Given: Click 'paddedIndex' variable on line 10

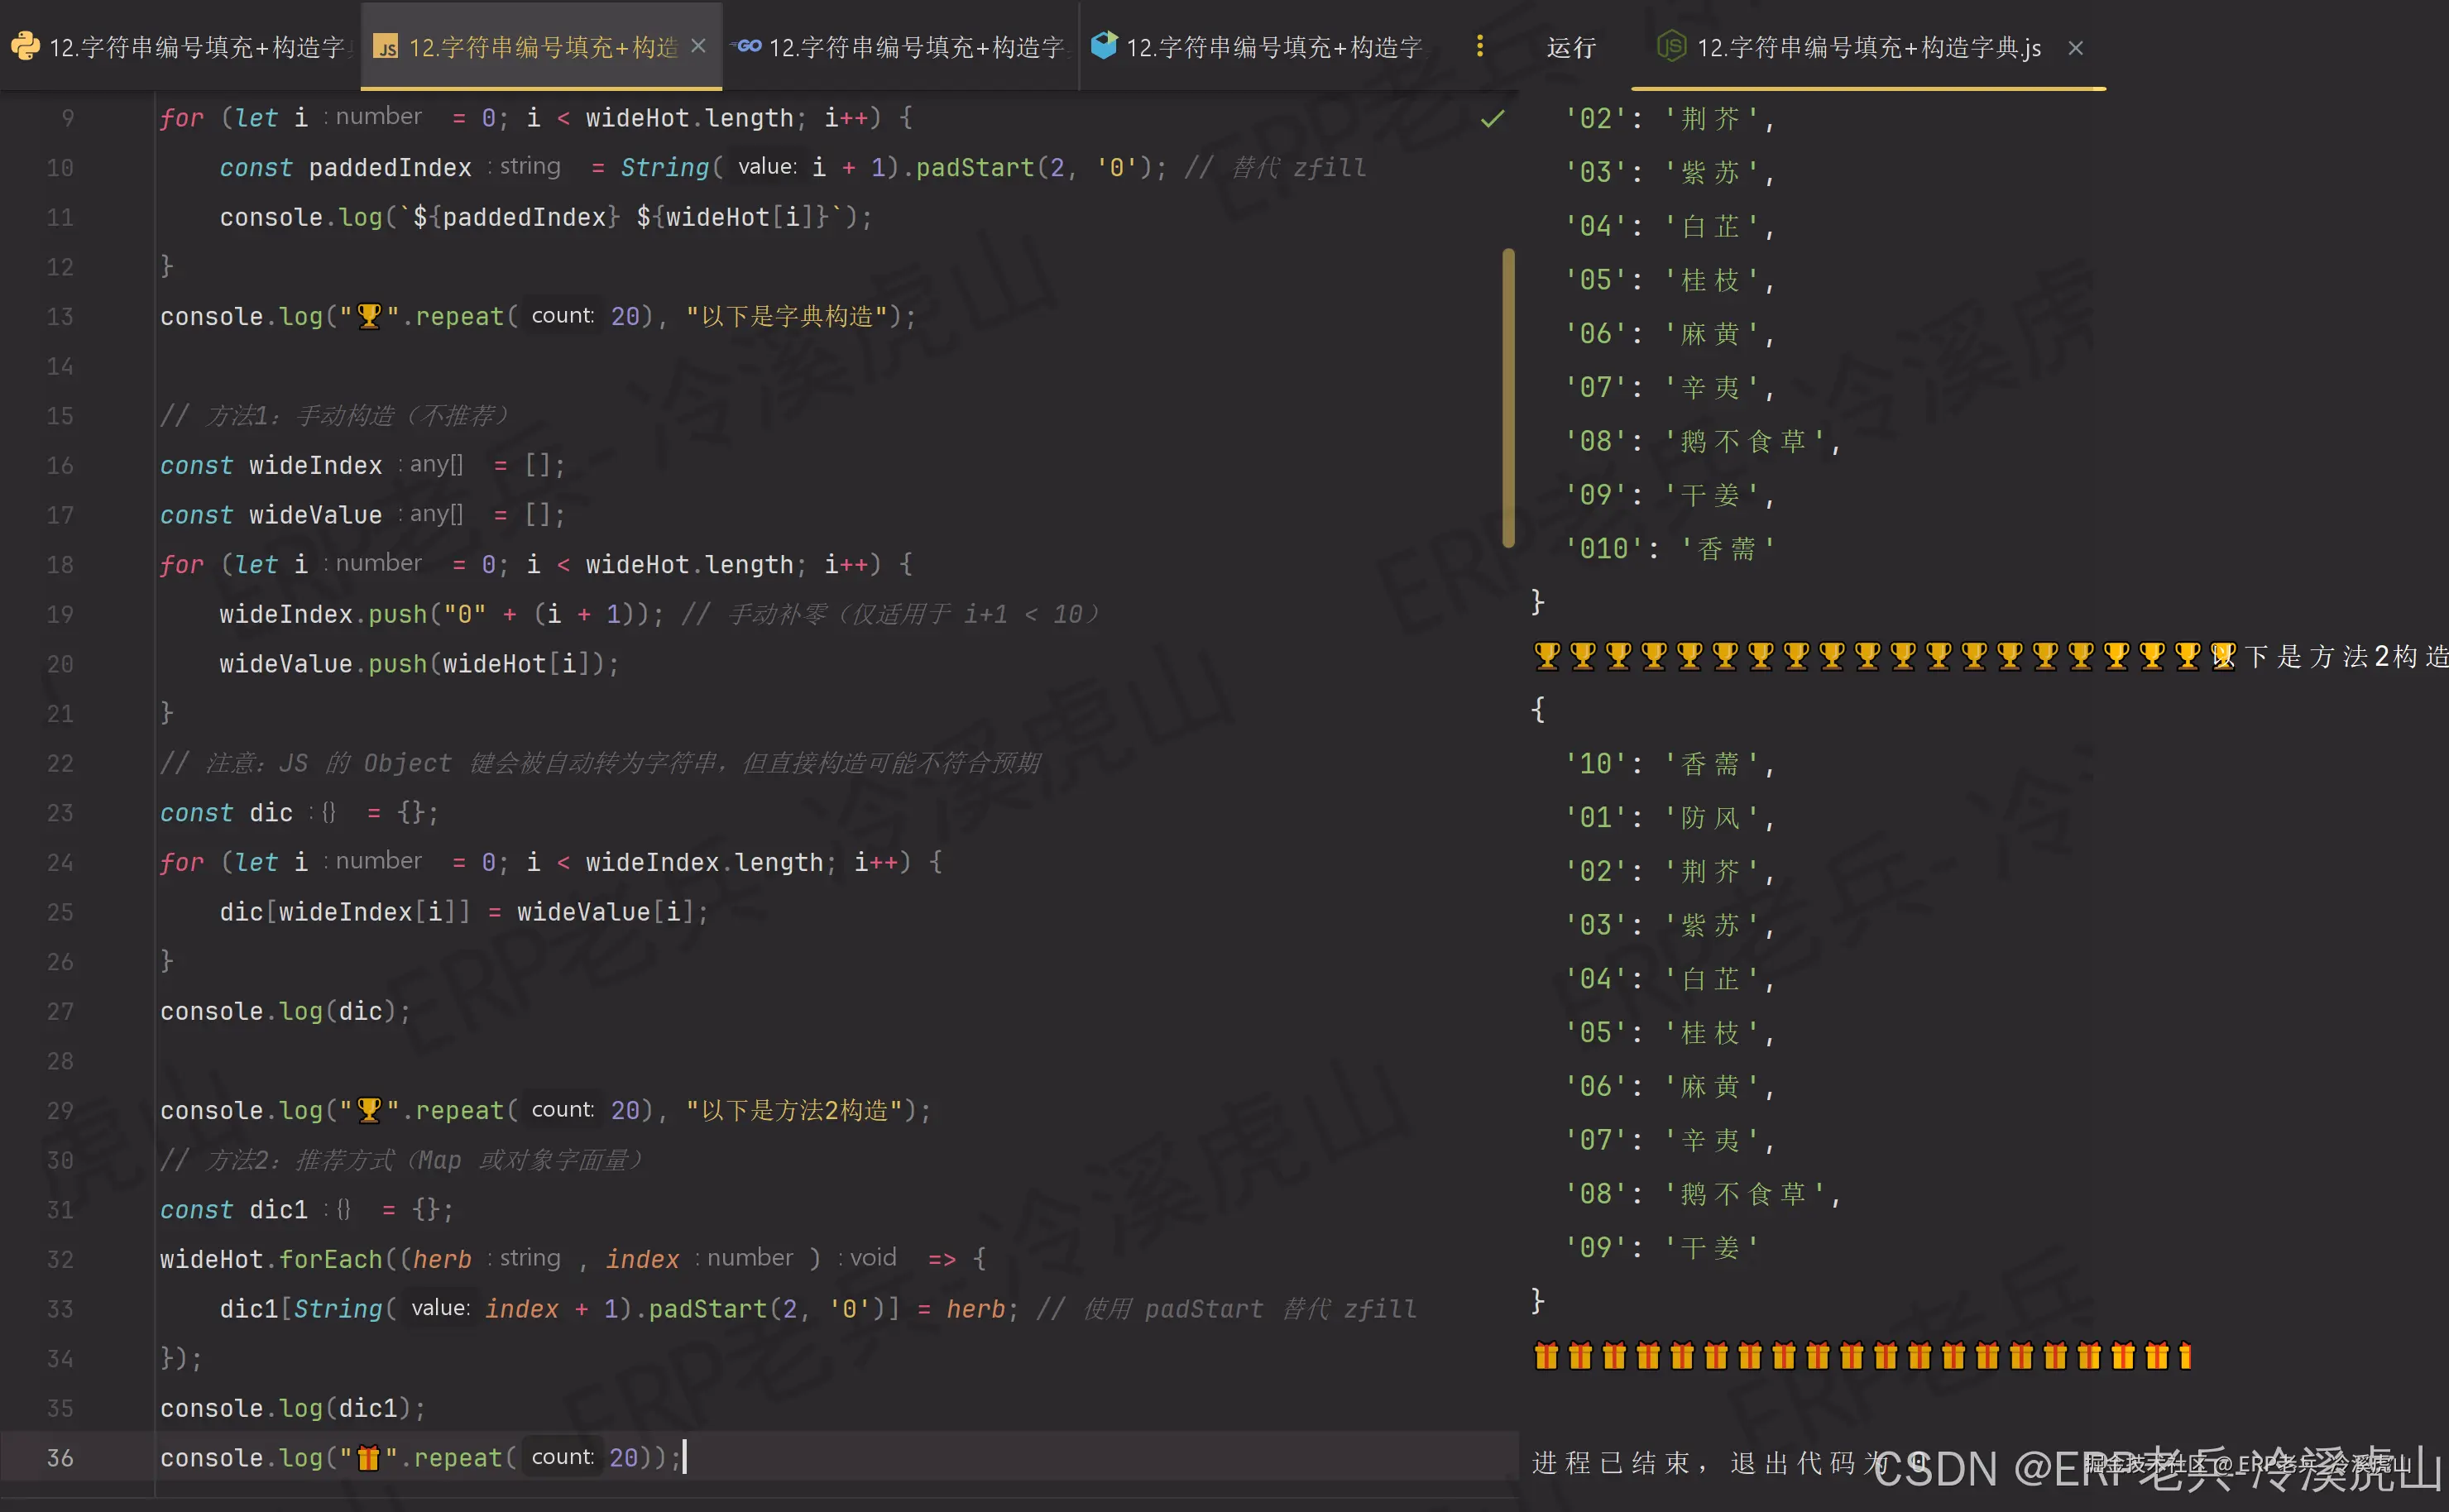Looking at the screenshot, I should point(390,168).
